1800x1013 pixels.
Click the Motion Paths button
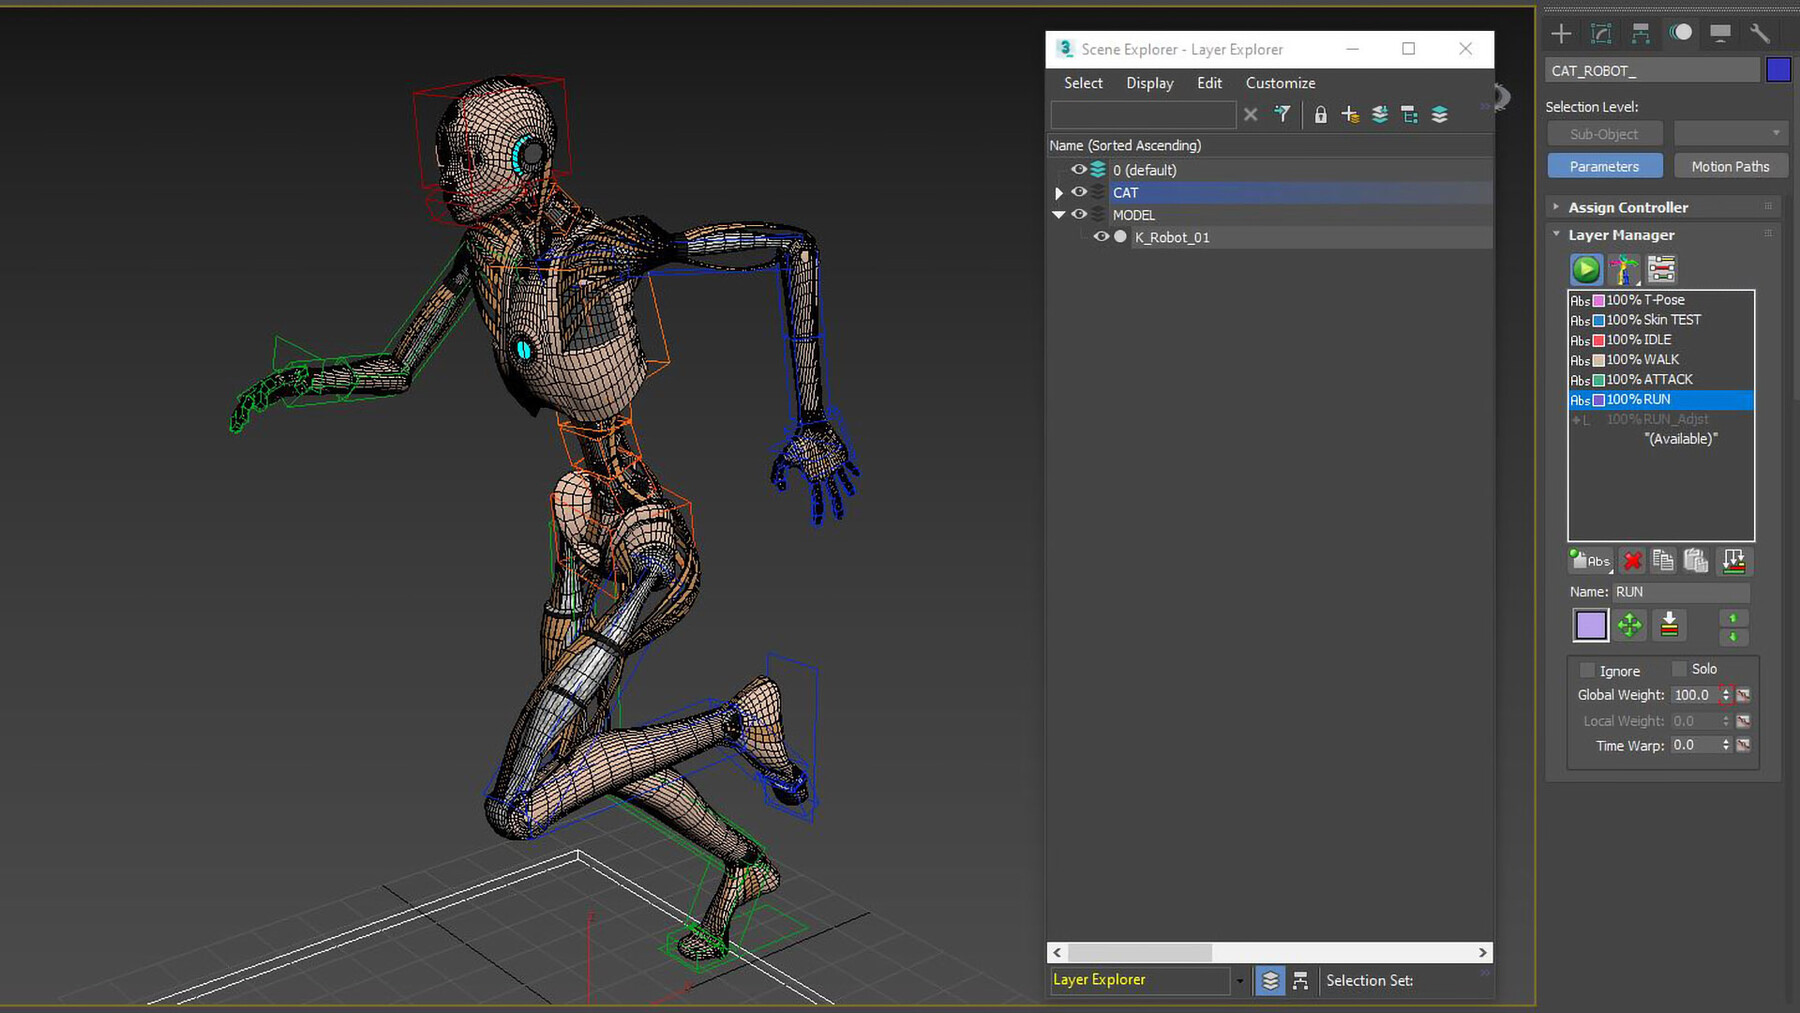click(1730, 166)
